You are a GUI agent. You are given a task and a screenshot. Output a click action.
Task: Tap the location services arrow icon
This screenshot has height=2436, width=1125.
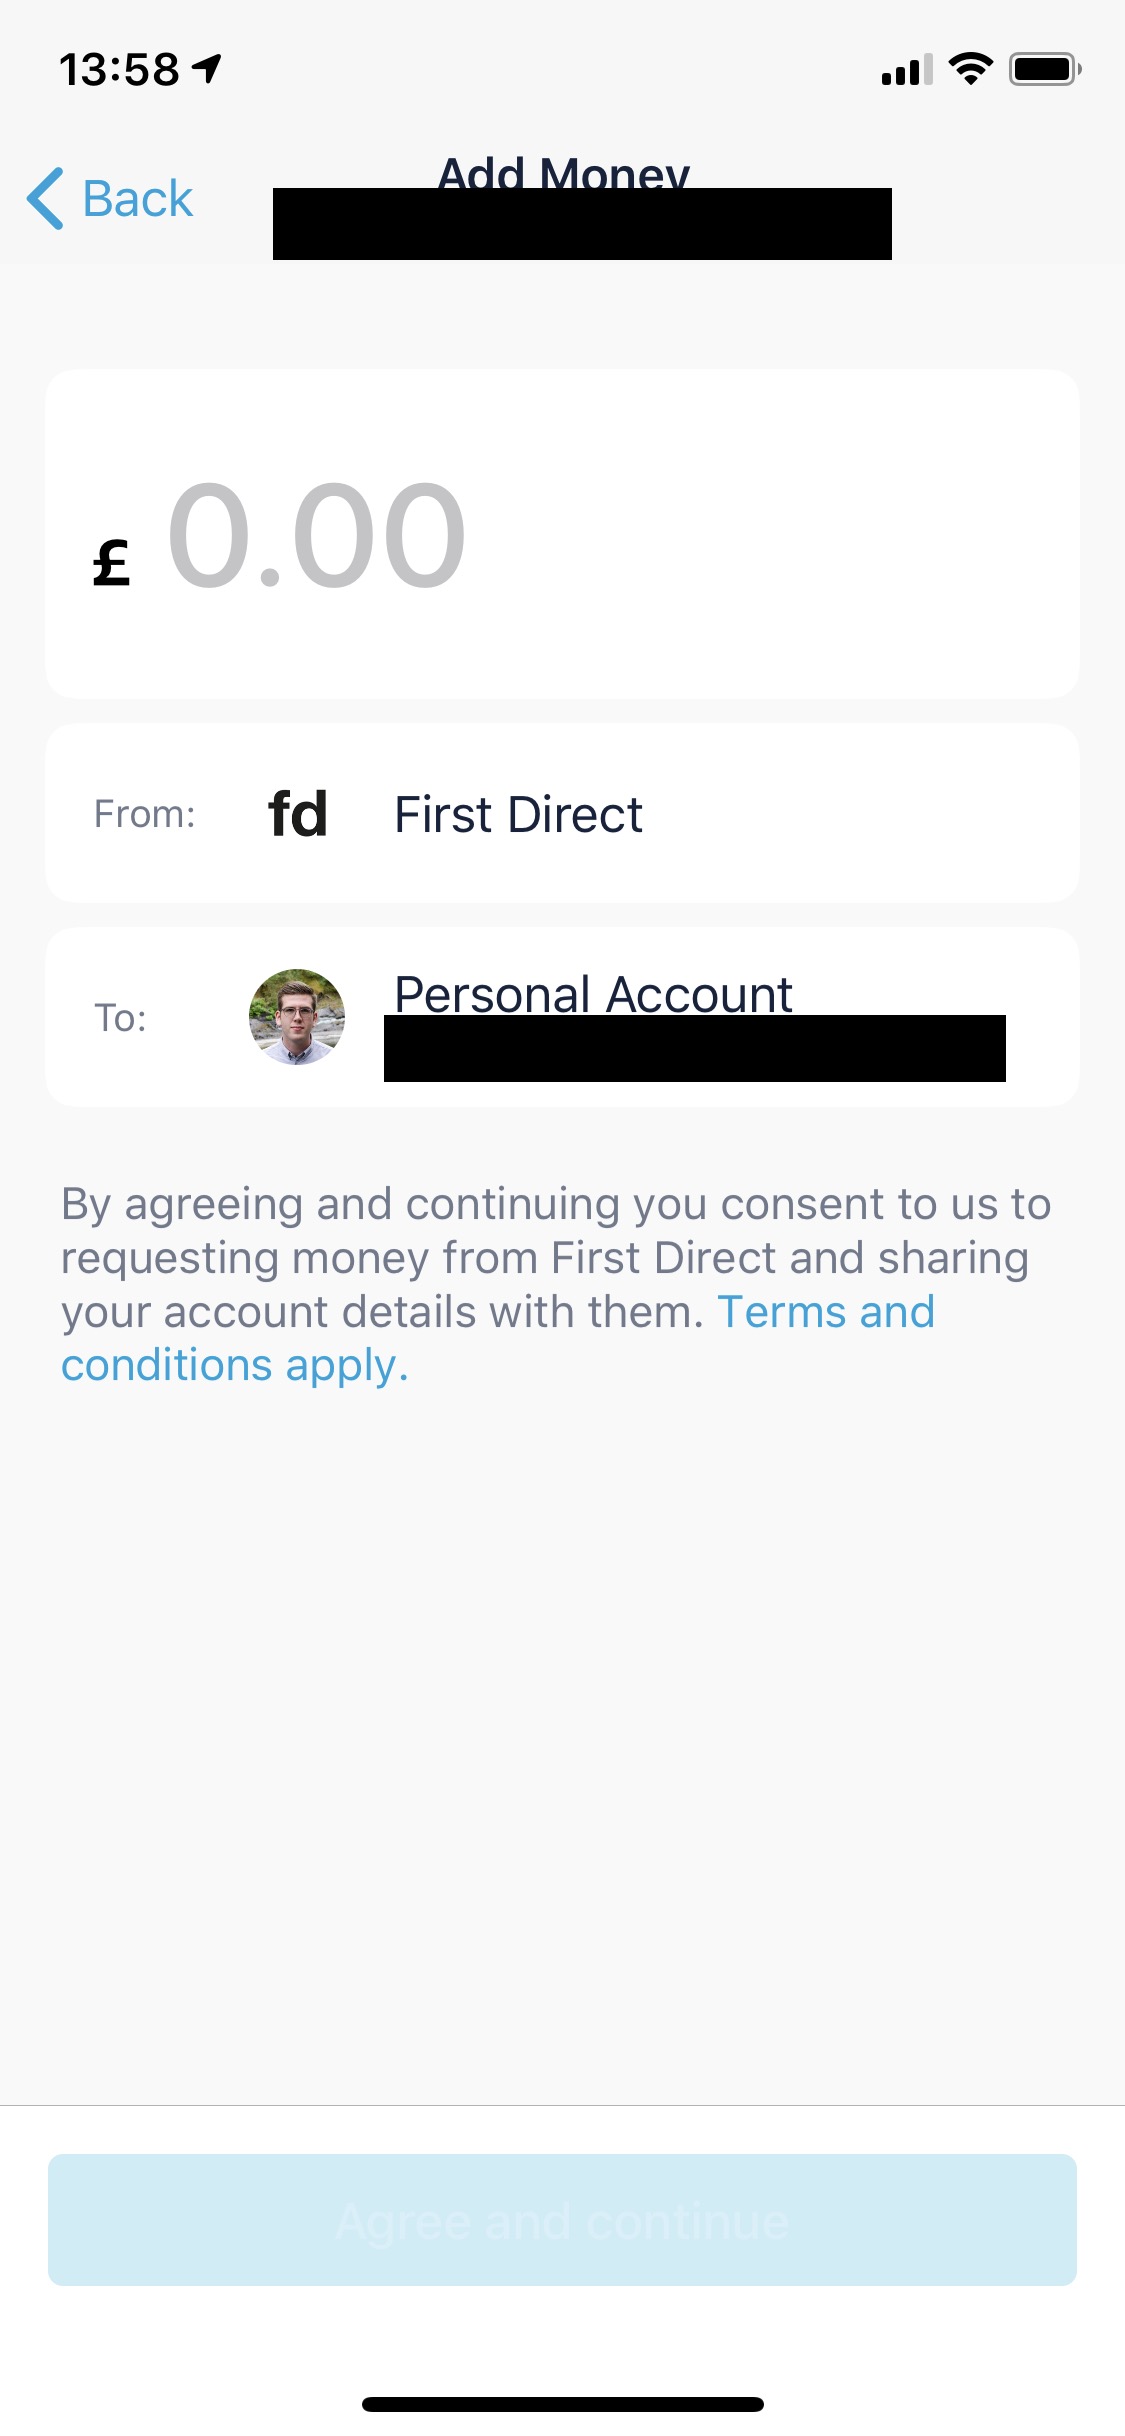(x=208, y=68)
